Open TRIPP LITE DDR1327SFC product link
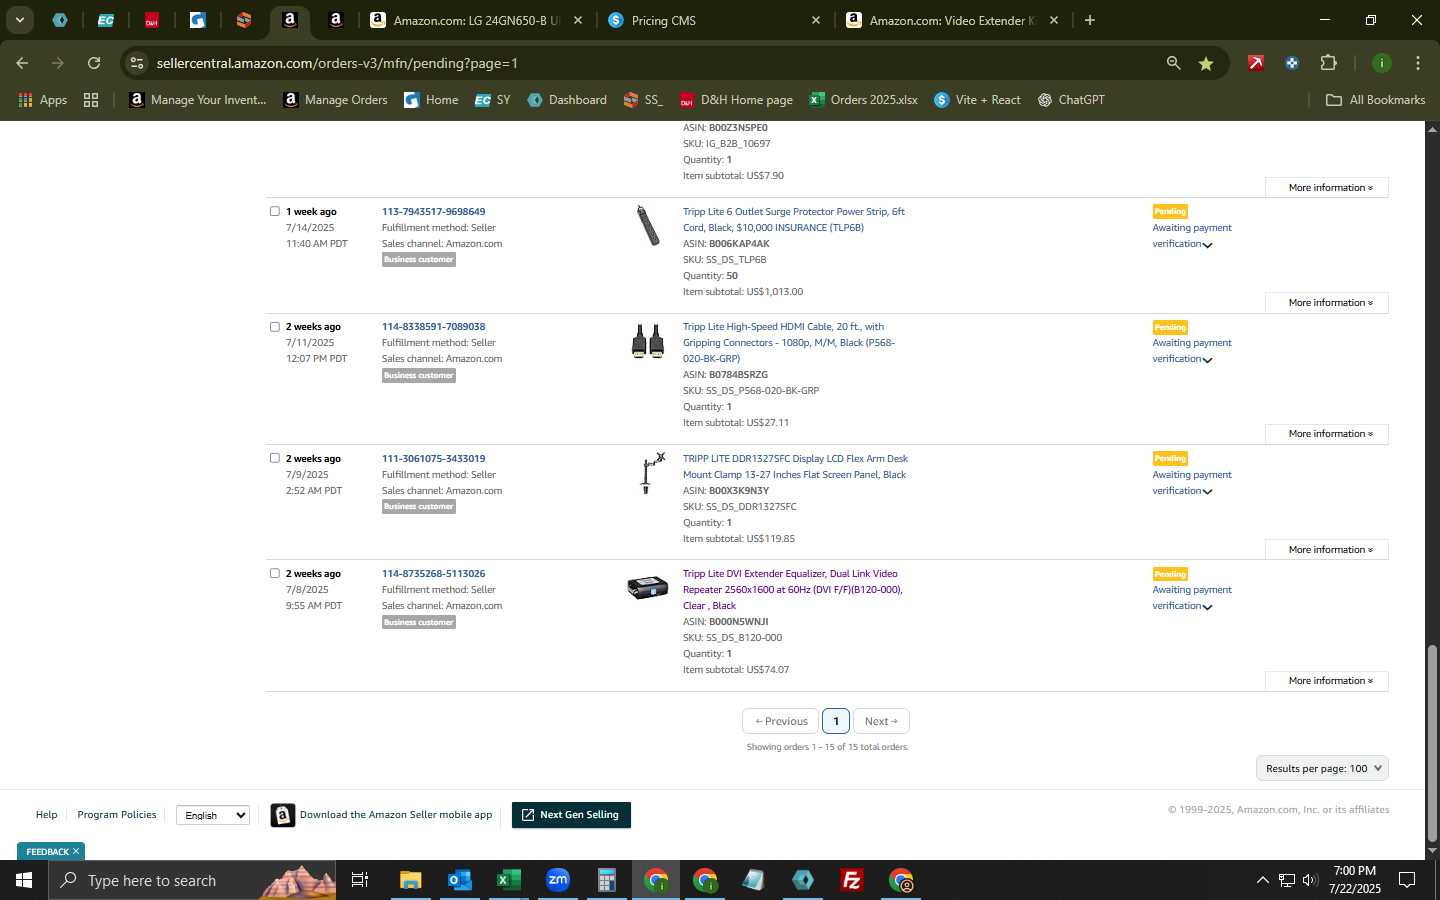 795,467
